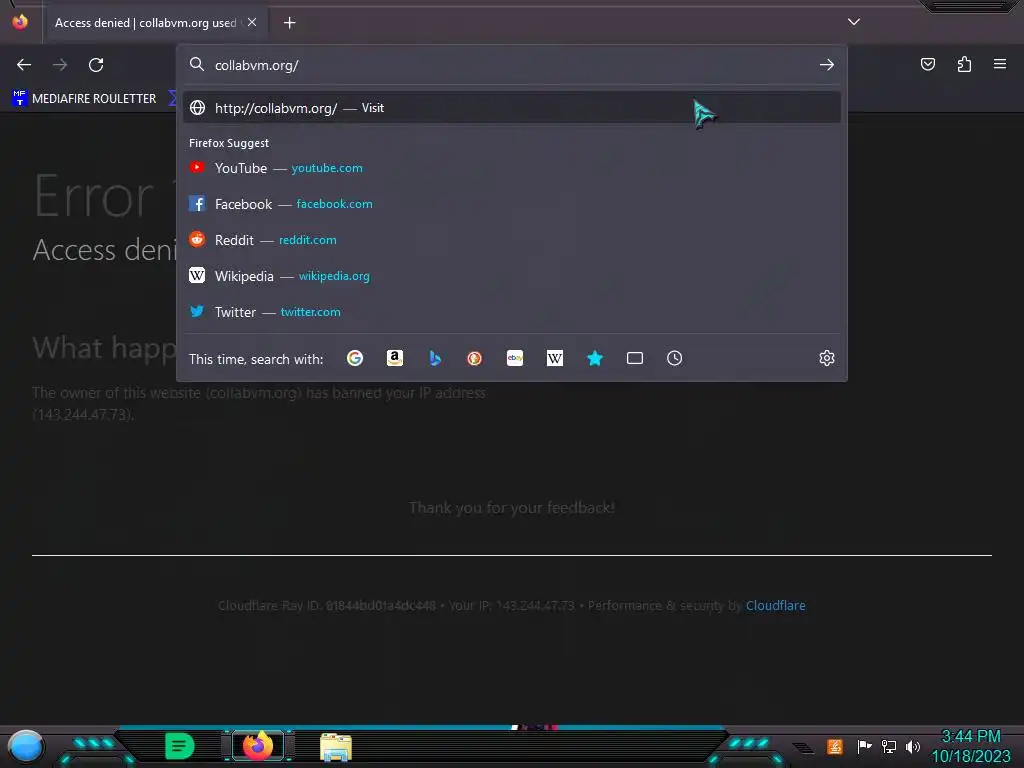This screenshot has width=1024, height=768.
Task: Click Firefox View icon in tab bar
Action: (x=20, y=22)
